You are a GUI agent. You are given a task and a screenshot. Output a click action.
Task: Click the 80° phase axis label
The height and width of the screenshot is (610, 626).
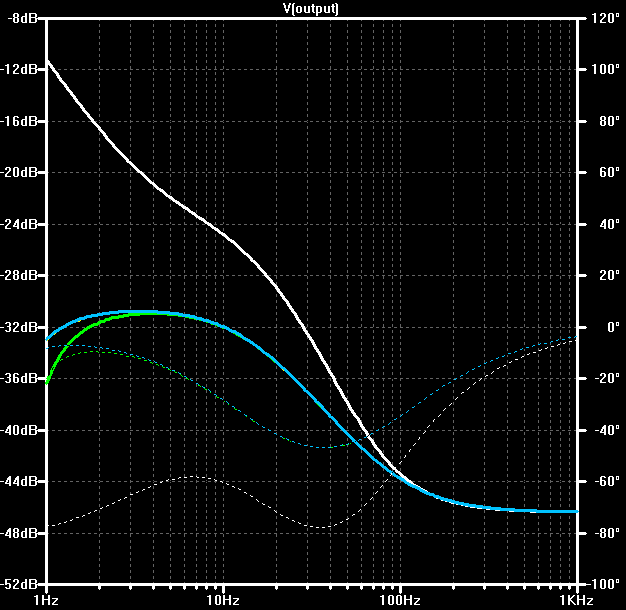coord(609,121)
